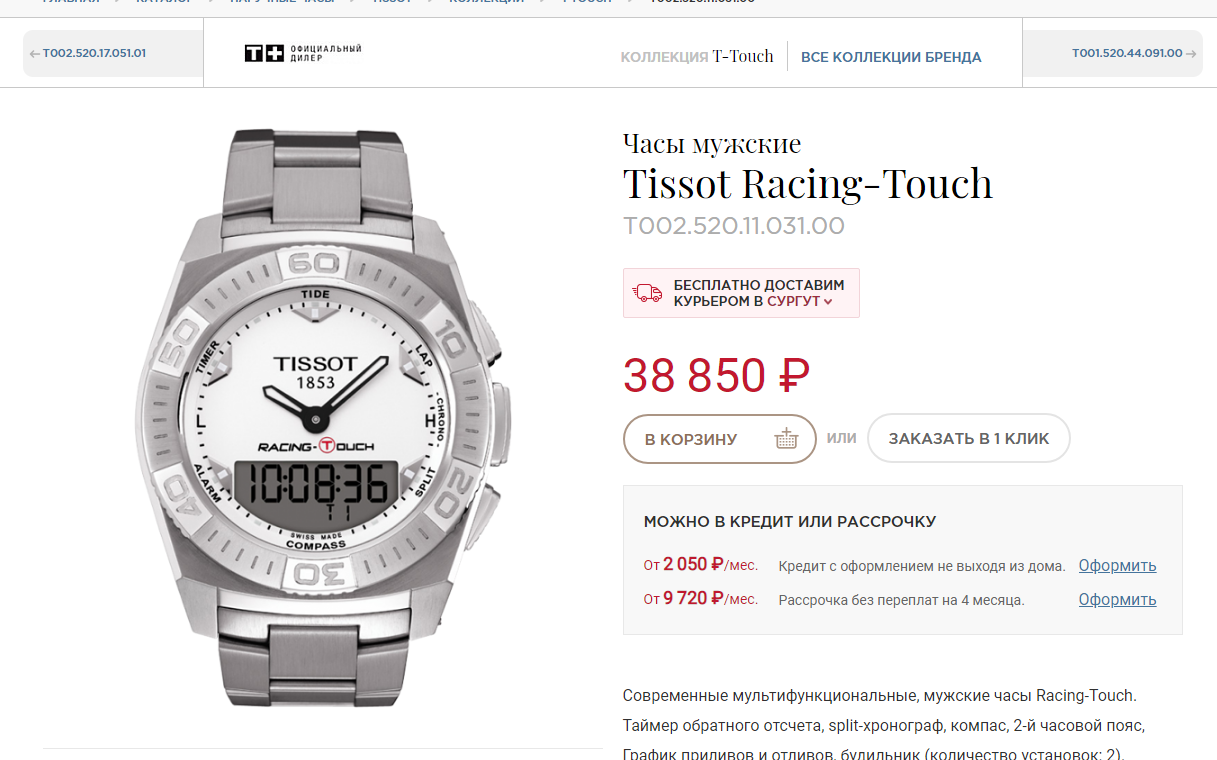This screenshot has height=760, width=1217.
Task: Click the delivery truck icon
Action: [647, 293]
